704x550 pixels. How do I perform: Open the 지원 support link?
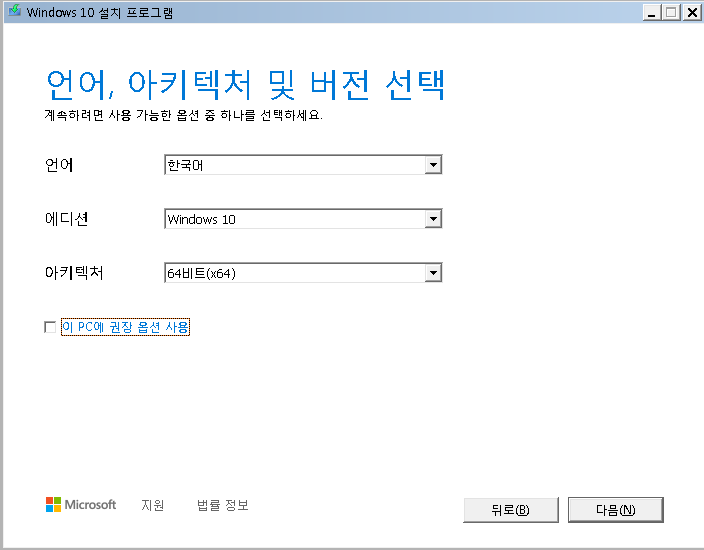153,506
